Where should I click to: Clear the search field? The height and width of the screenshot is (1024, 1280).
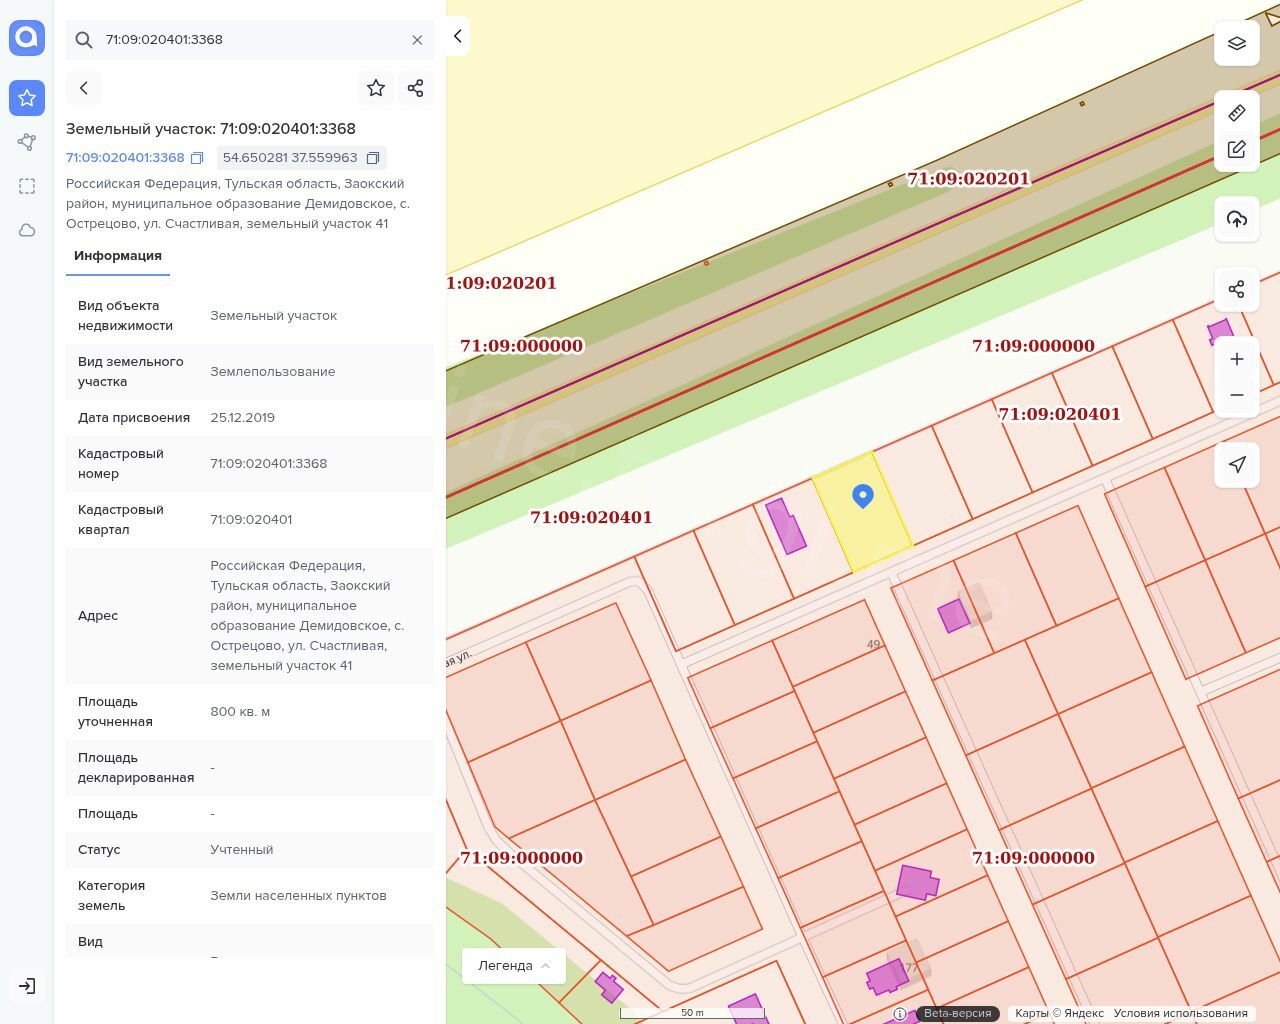click(417, 40)
